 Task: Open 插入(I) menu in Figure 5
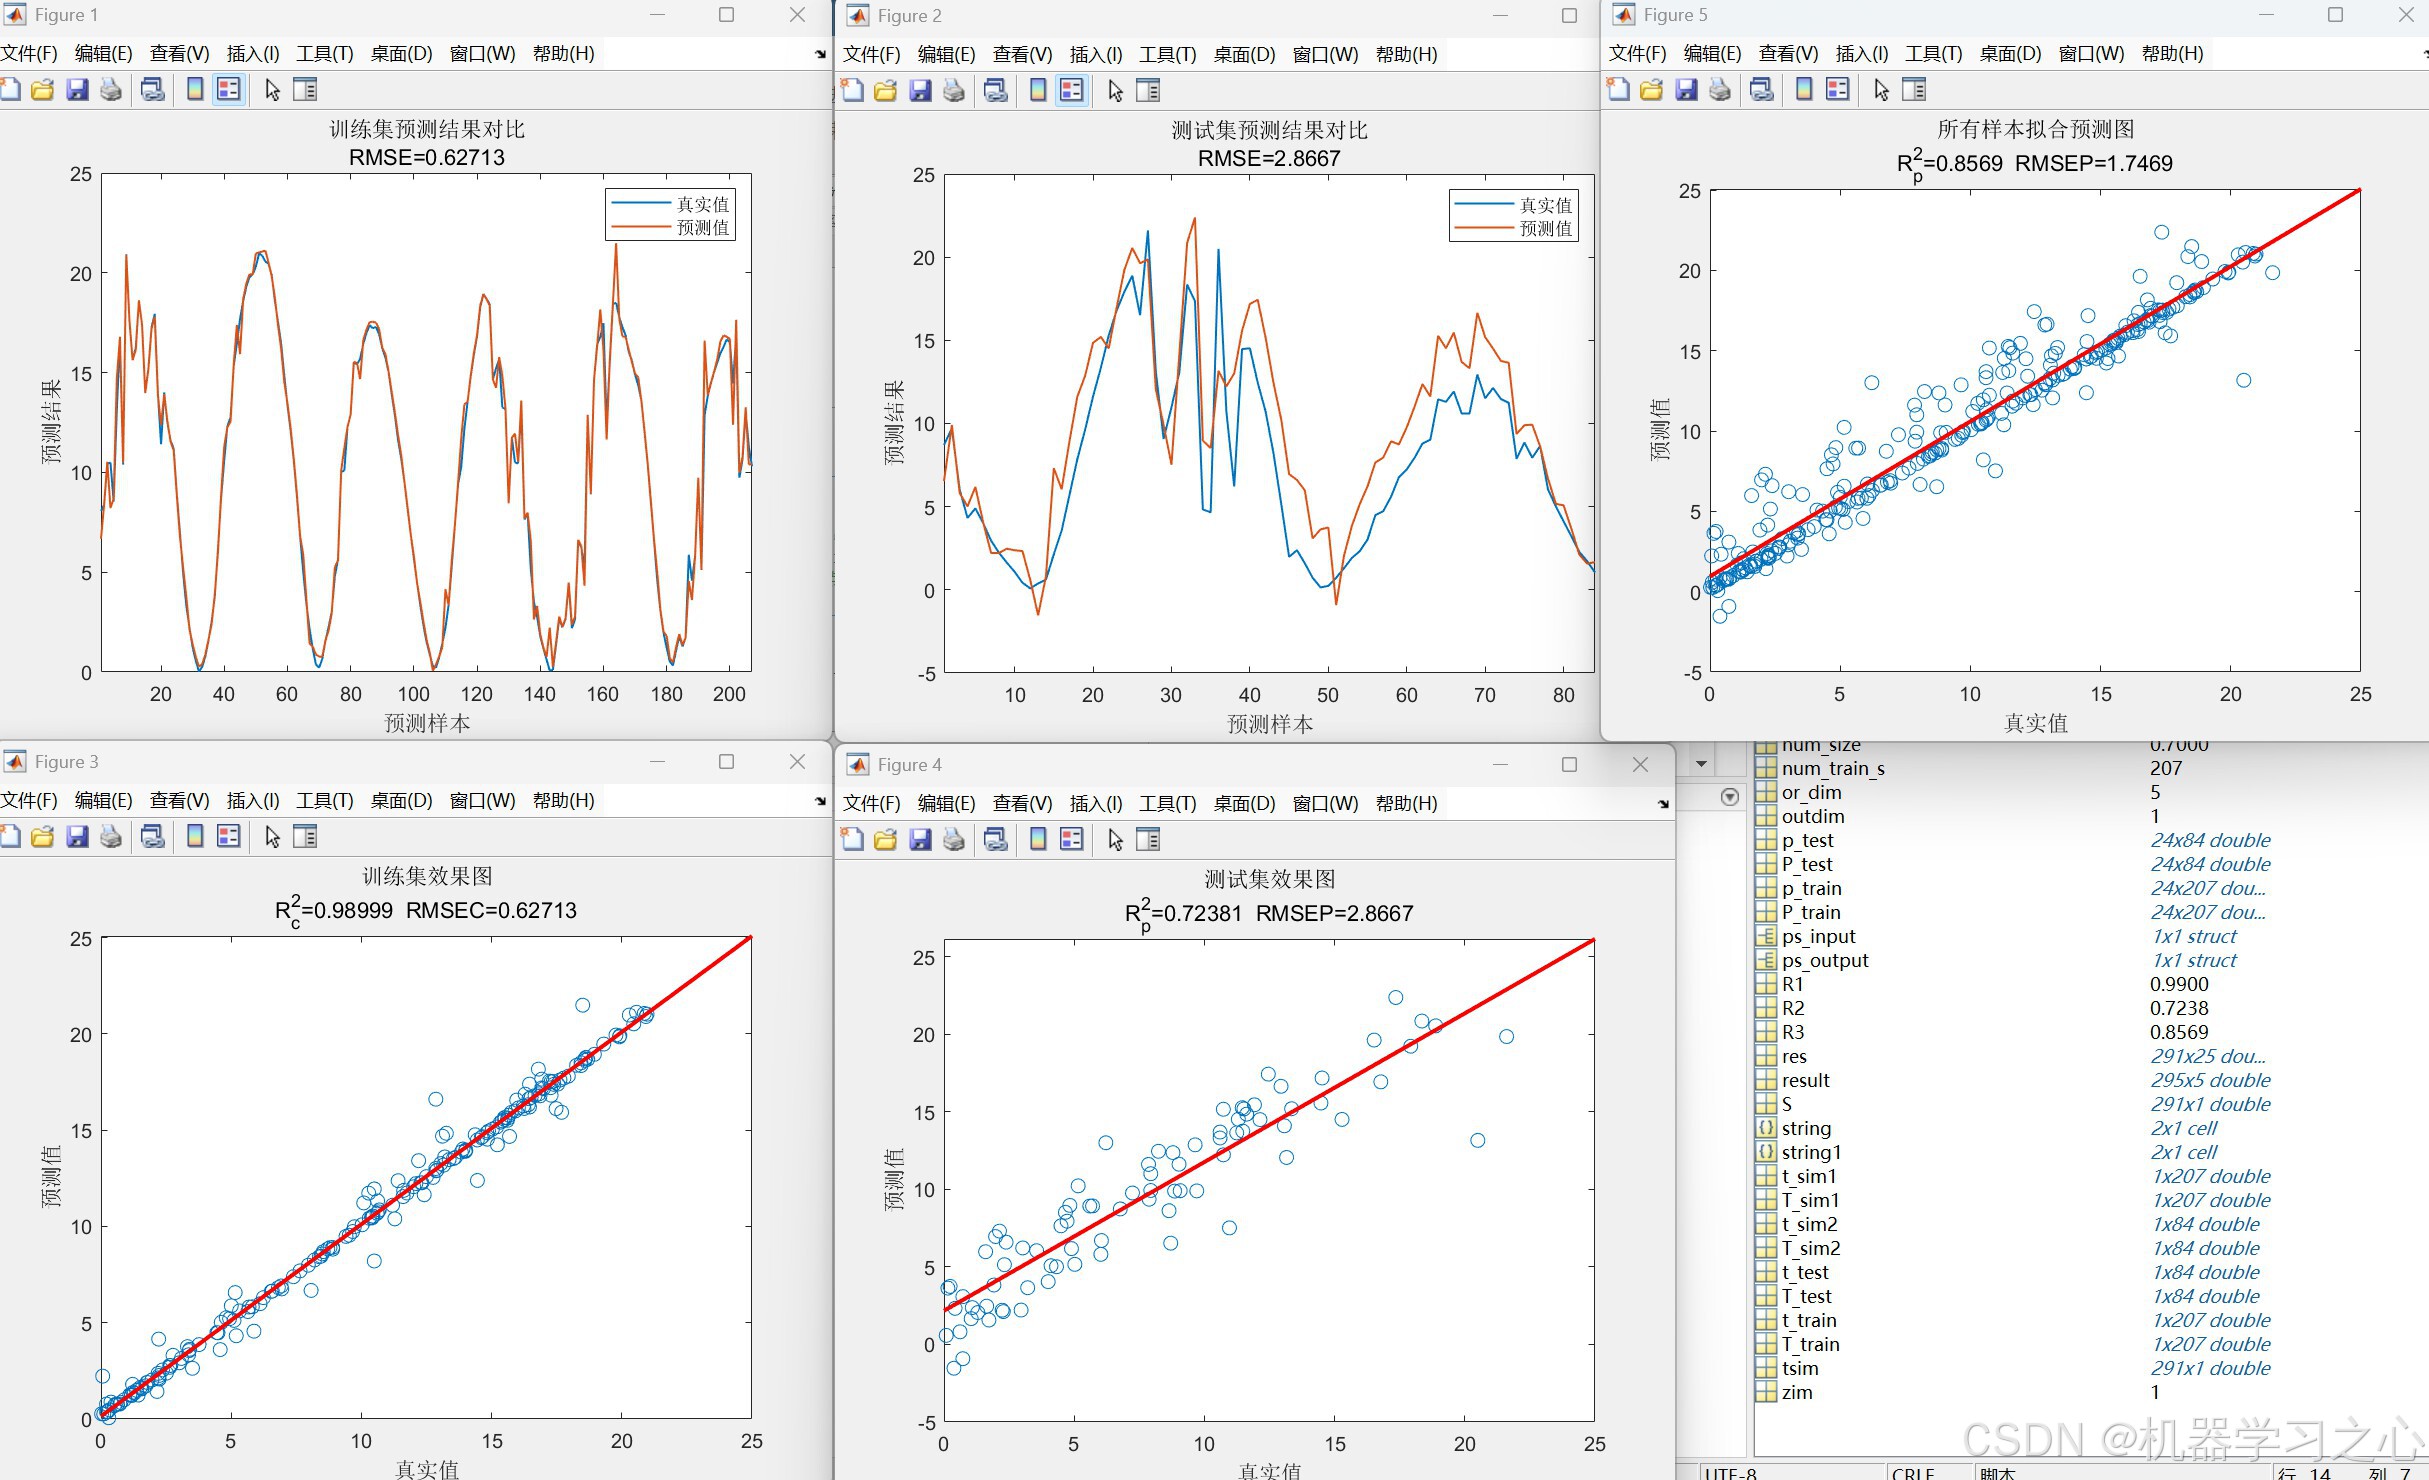1861,54
